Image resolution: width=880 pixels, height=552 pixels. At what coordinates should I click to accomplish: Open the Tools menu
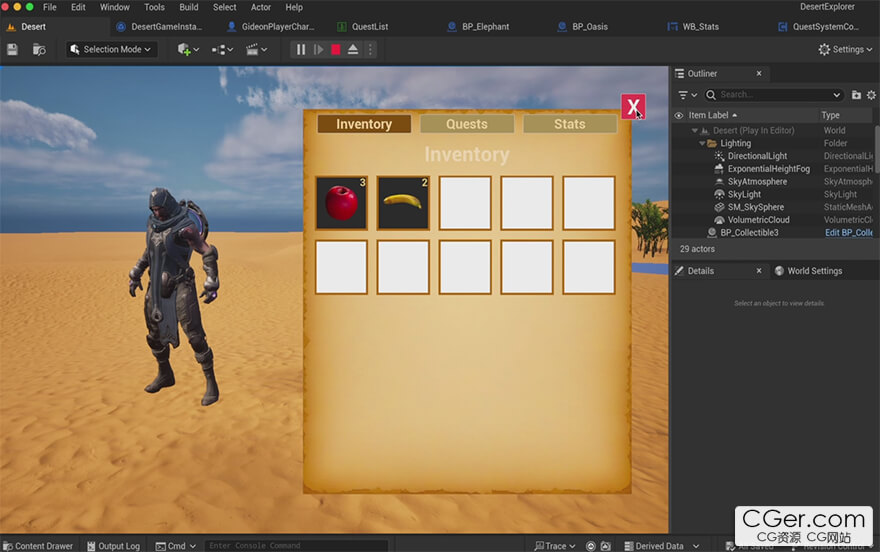click(154, 7)
